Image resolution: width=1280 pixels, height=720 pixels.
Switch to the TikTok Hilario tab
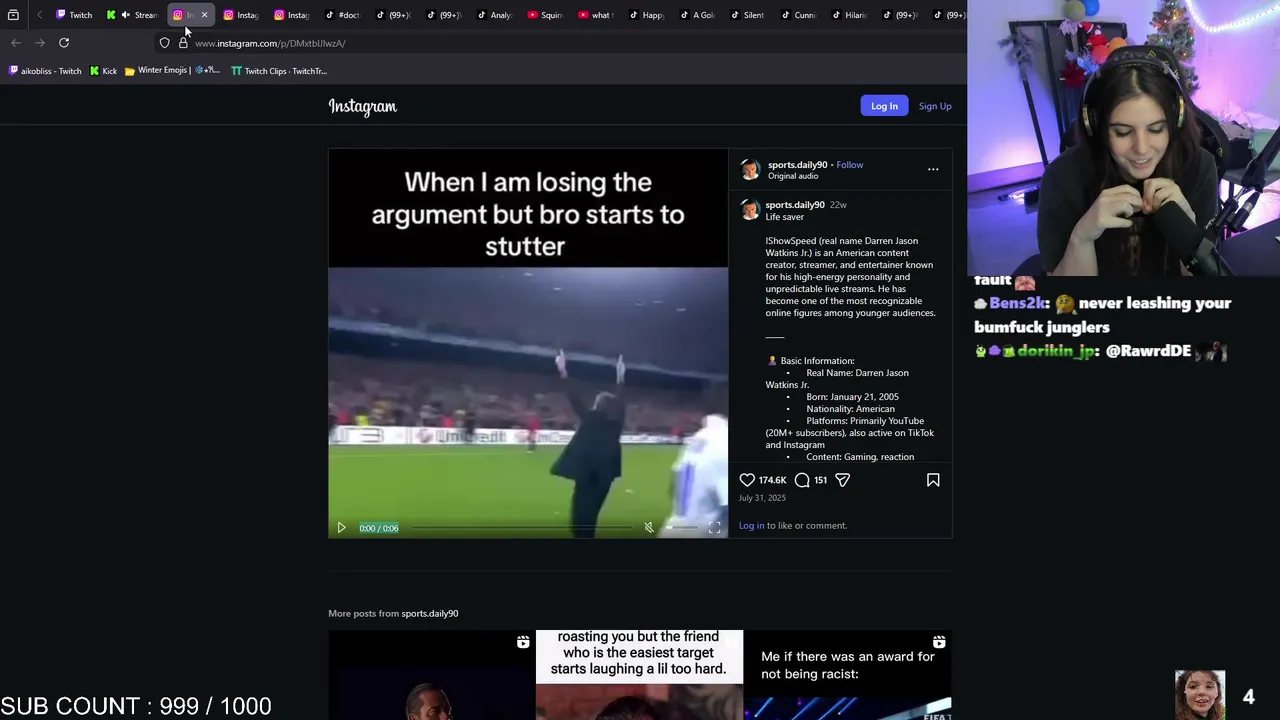(849, 15)
